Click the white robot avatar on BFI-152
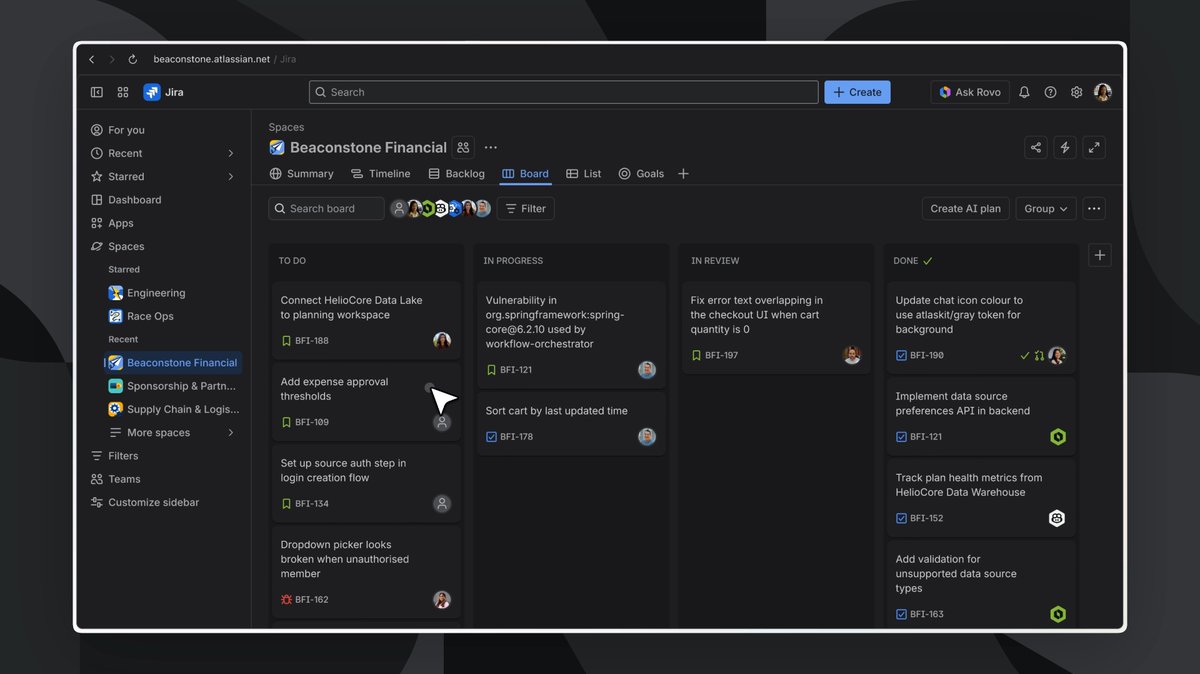The image size is (1200, 674). pyautogui.click(x=1057, y=518)
